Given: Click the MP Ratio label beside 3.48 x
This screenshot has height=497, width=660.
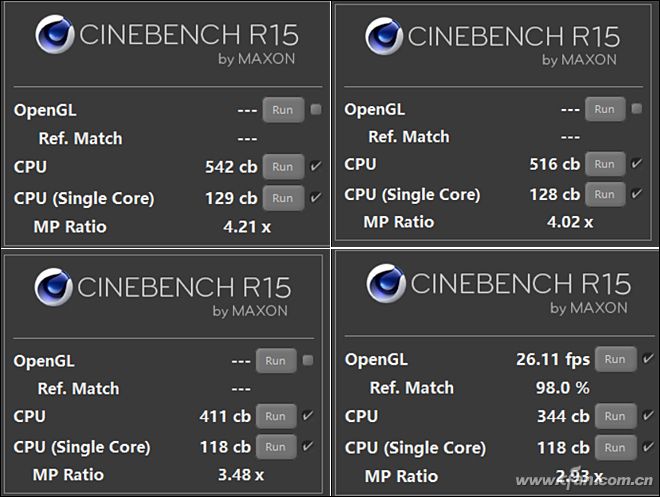Looking at the screenshot, I should coord(68,475).
